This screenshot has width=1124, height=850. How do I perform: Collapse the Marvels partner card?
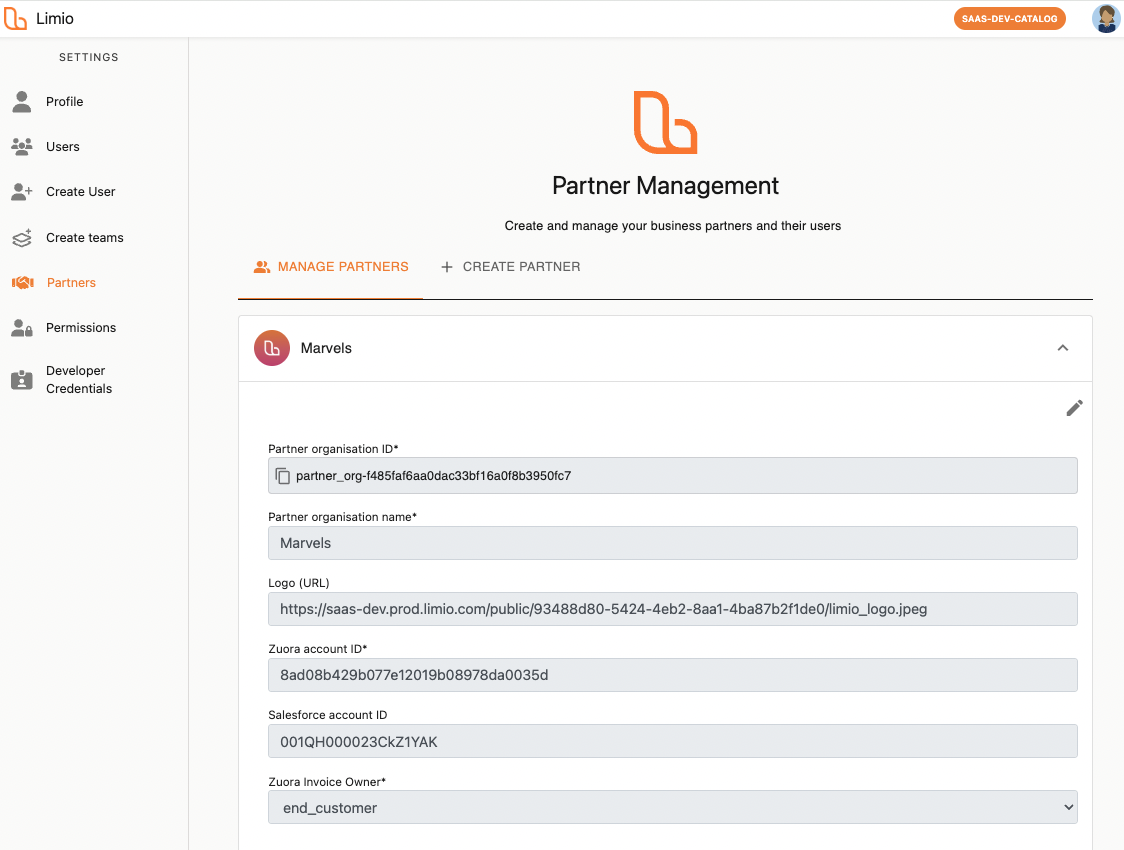point(1062,348)
